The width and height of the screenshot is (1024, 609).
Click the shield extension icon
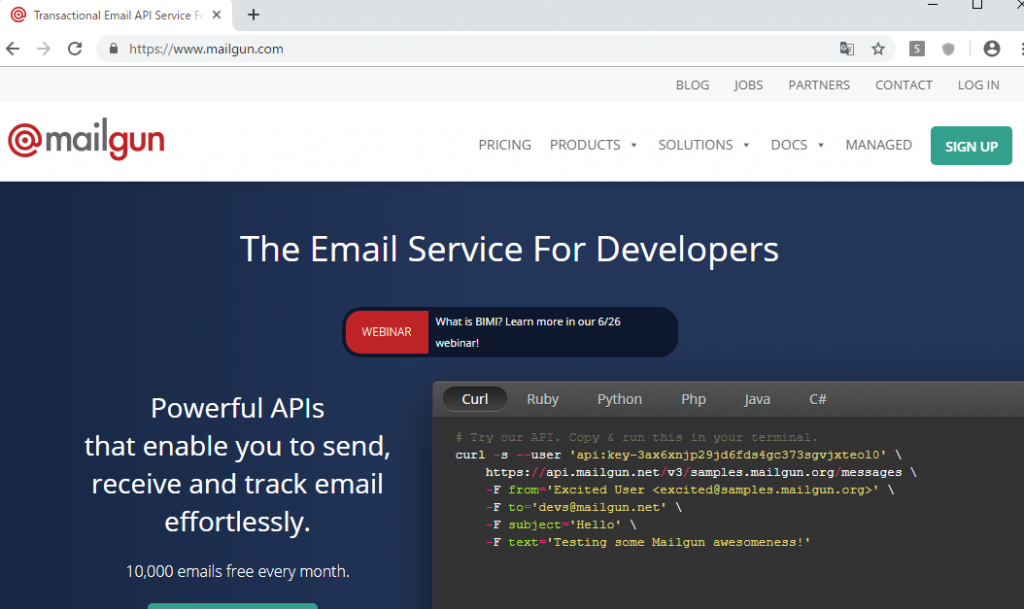coord(947,47)
